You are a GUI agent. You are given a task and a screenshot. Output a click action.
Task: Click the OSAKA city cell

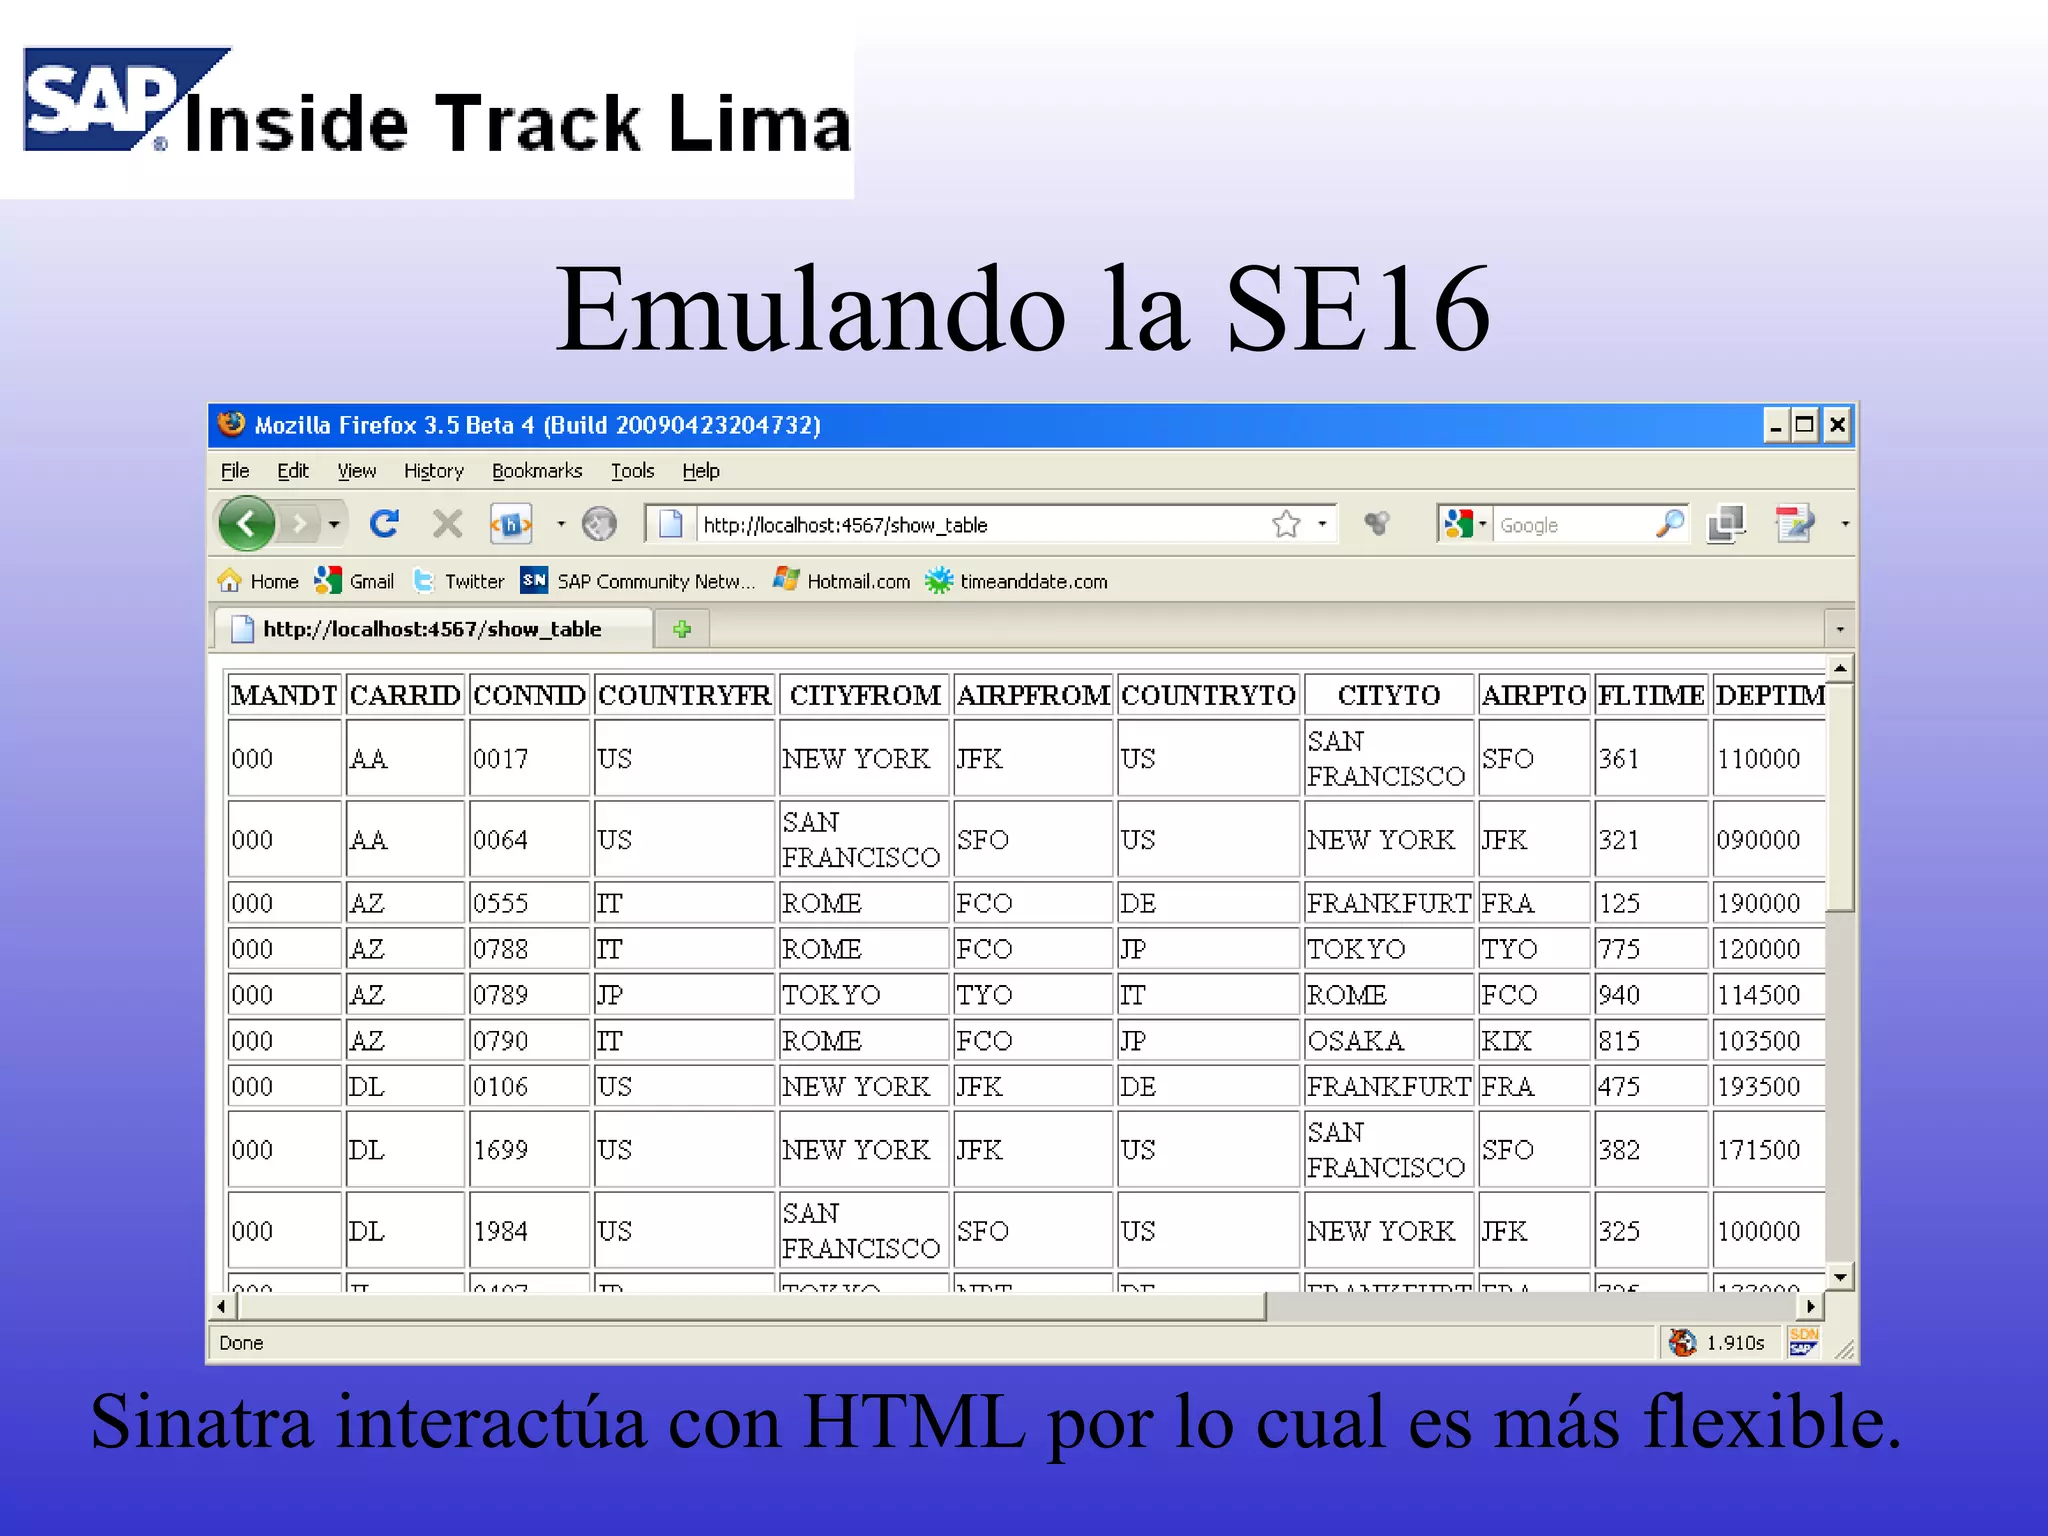pyautogui.click(x=1388, y=1041)
